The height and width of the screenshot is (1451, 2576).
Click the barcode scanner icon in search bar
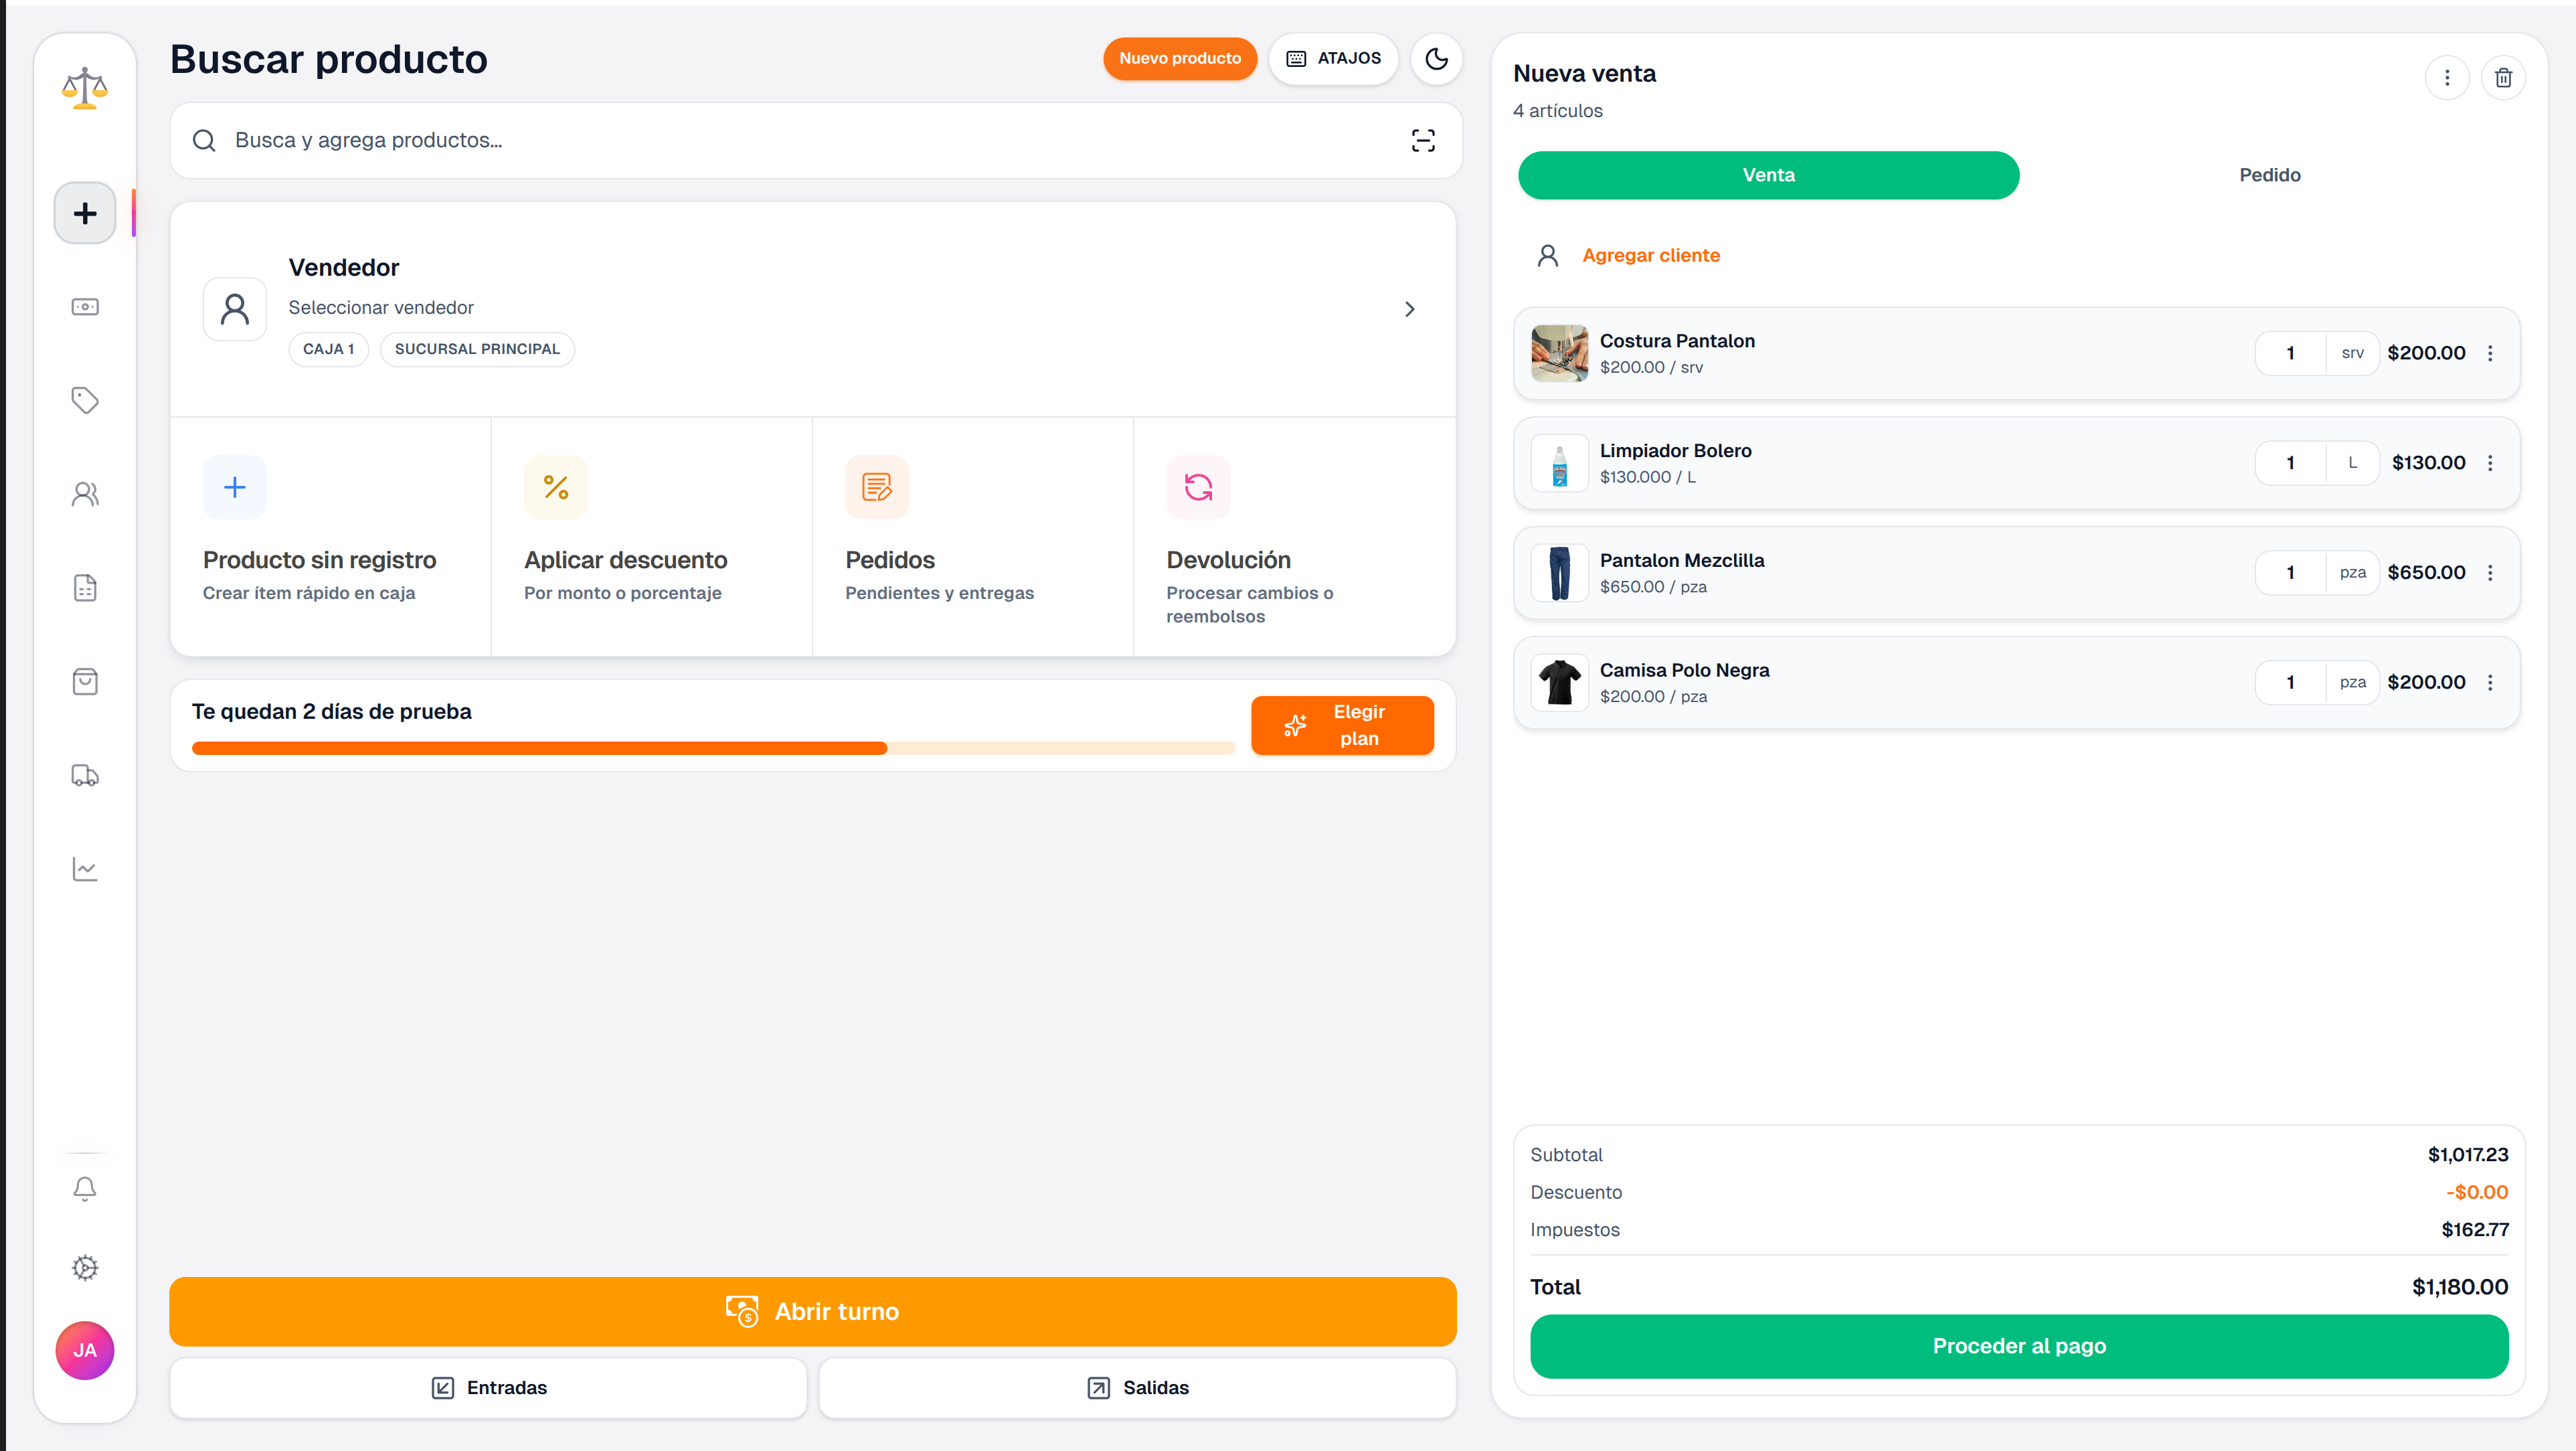click(1422, 141)
